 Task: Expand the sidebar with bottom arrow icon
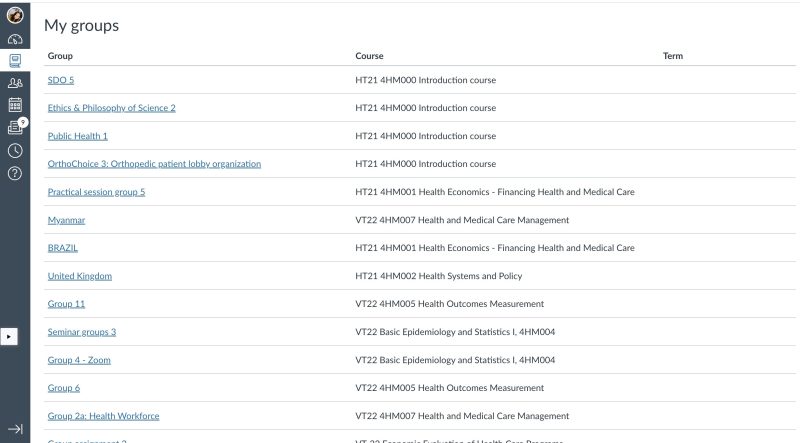(15, 428)
